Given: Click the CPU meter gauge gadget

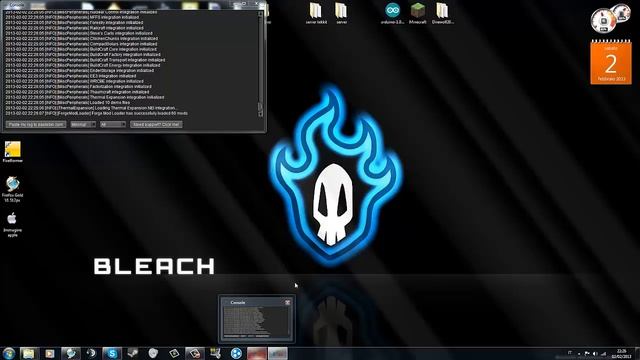Looking at the screenshot, I should point(603,20).
